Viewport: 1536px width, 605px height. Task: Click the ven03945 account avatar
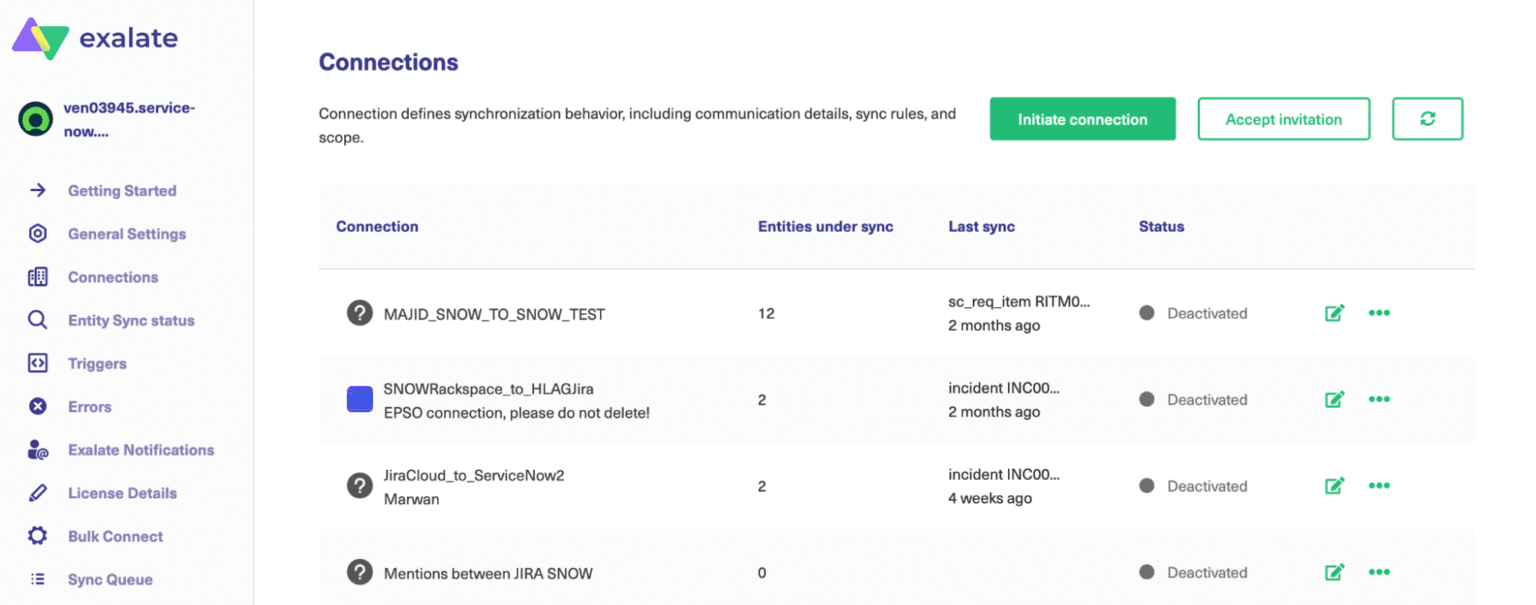34,118
